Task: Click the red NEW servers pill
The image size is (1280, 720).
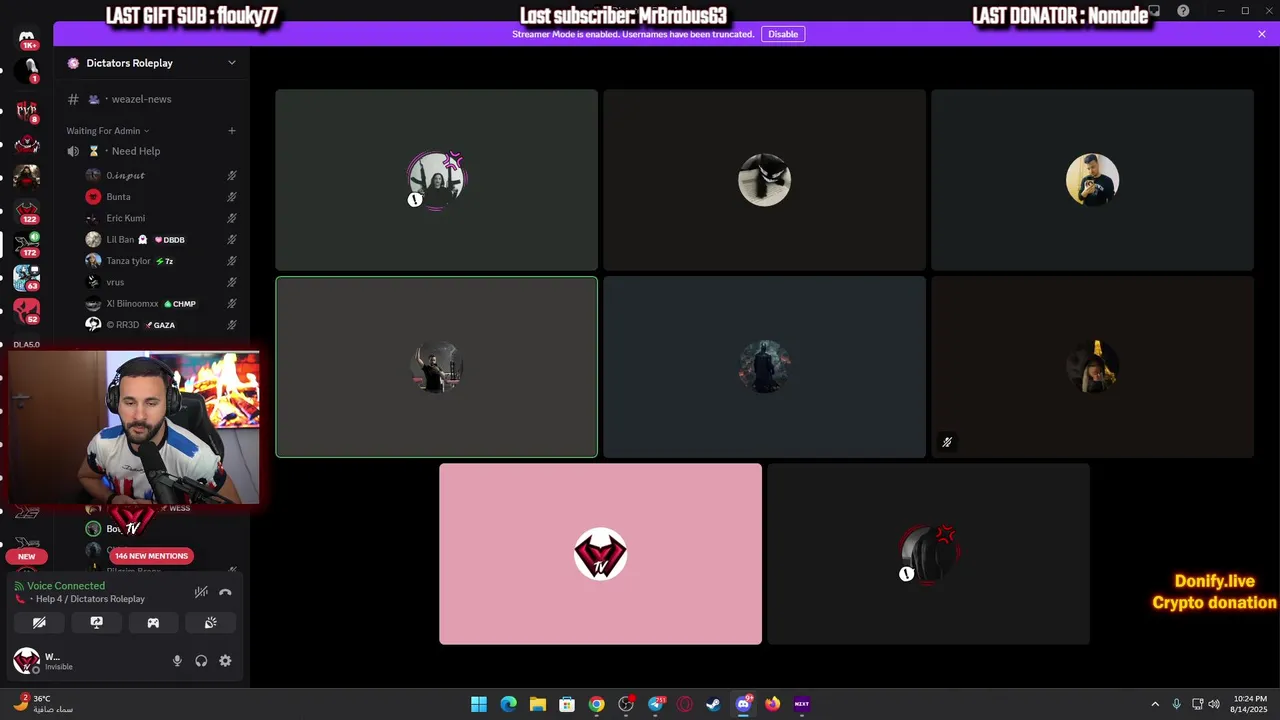Action: (x=27, y=556)
